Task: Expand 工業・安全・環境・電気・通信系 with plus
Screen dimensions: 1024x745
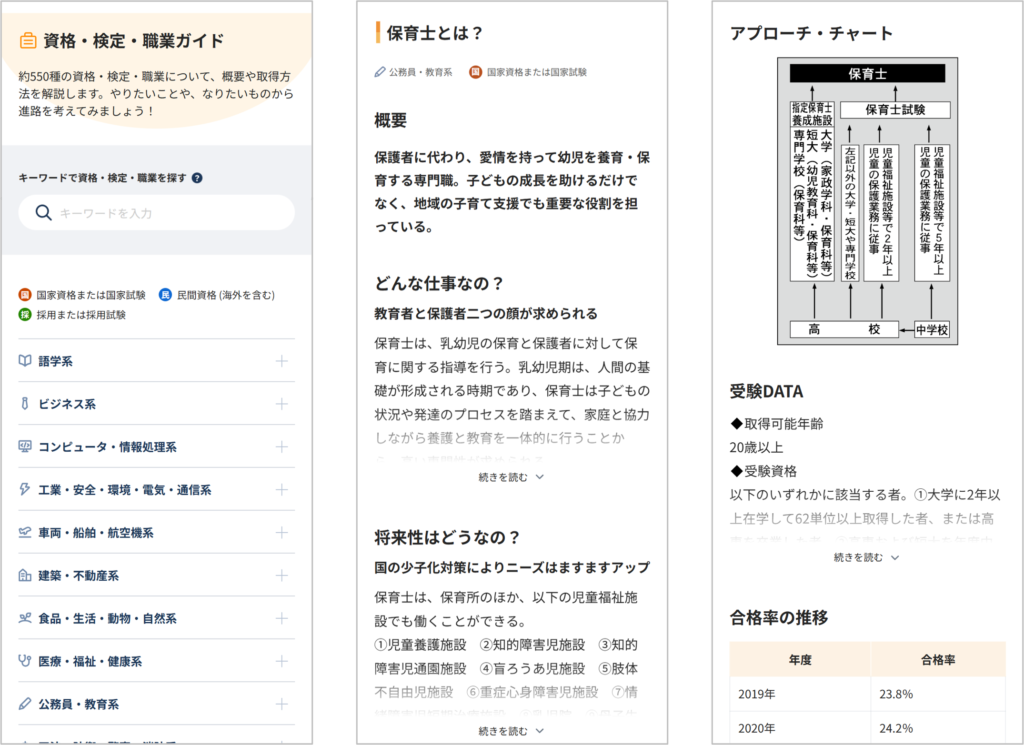Action: tap(281, 490)
